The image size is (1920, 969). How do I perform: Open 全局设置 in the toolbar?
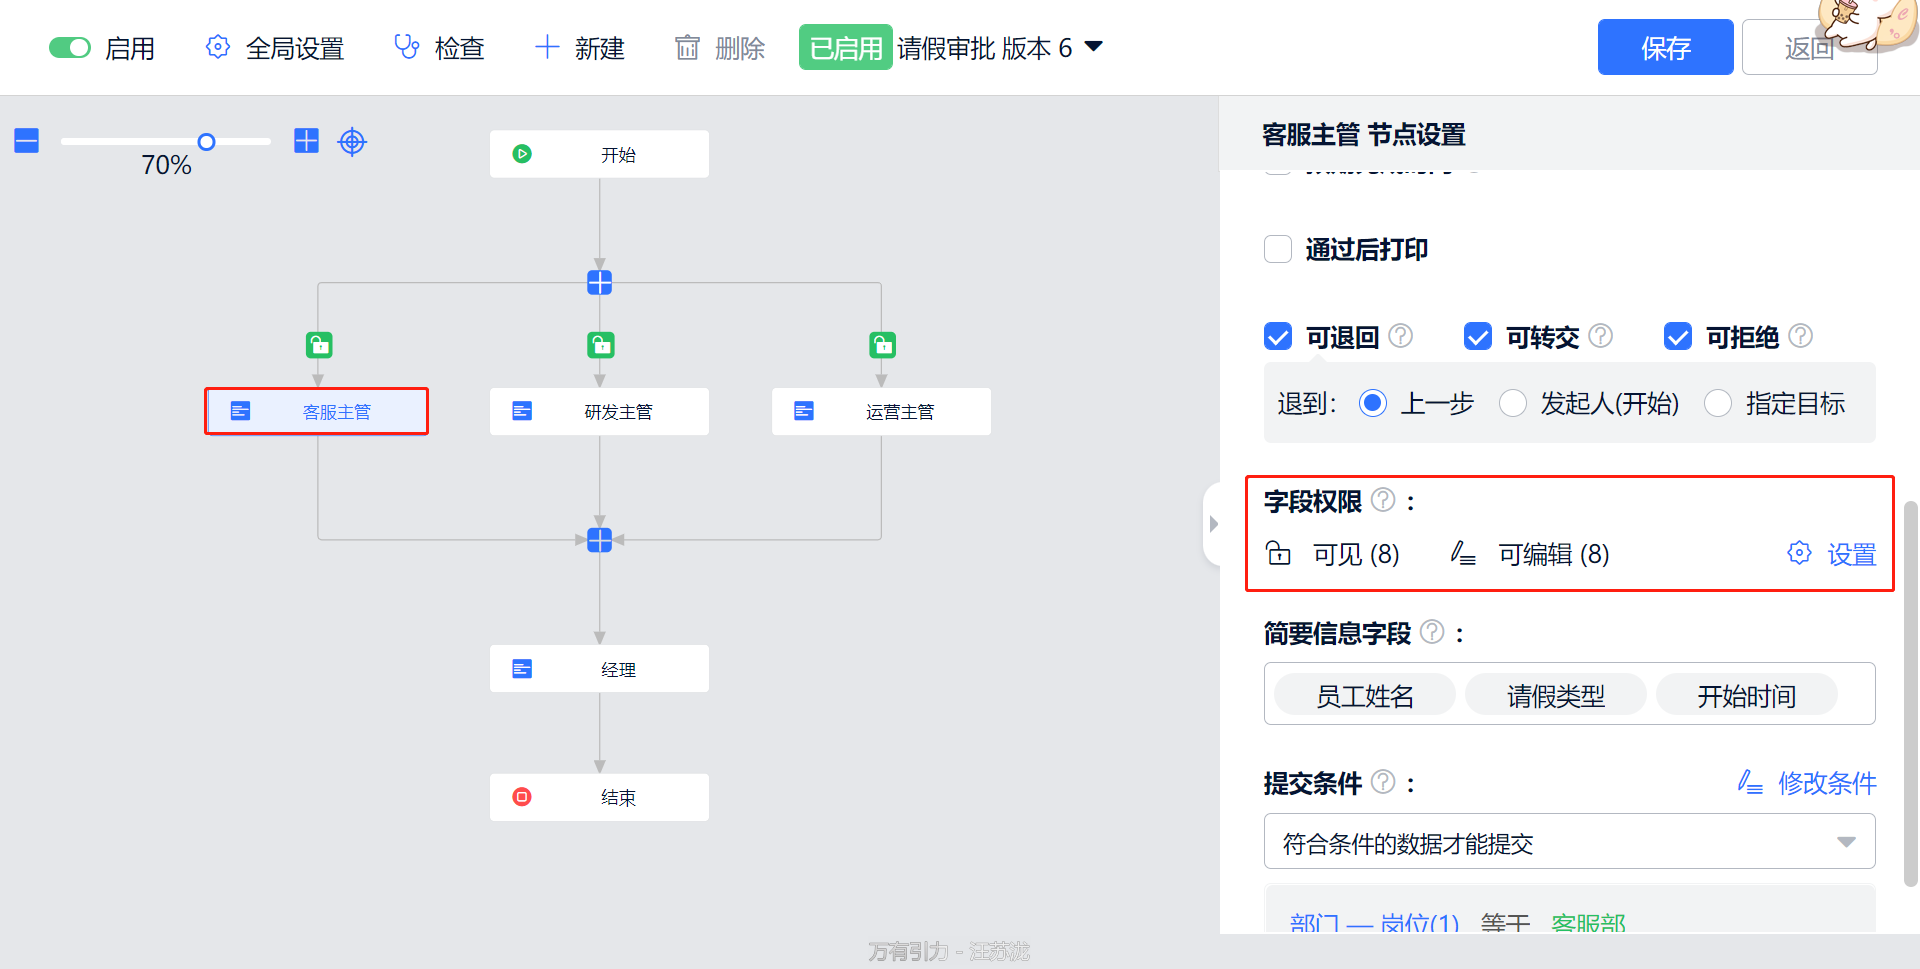(275, 48)
